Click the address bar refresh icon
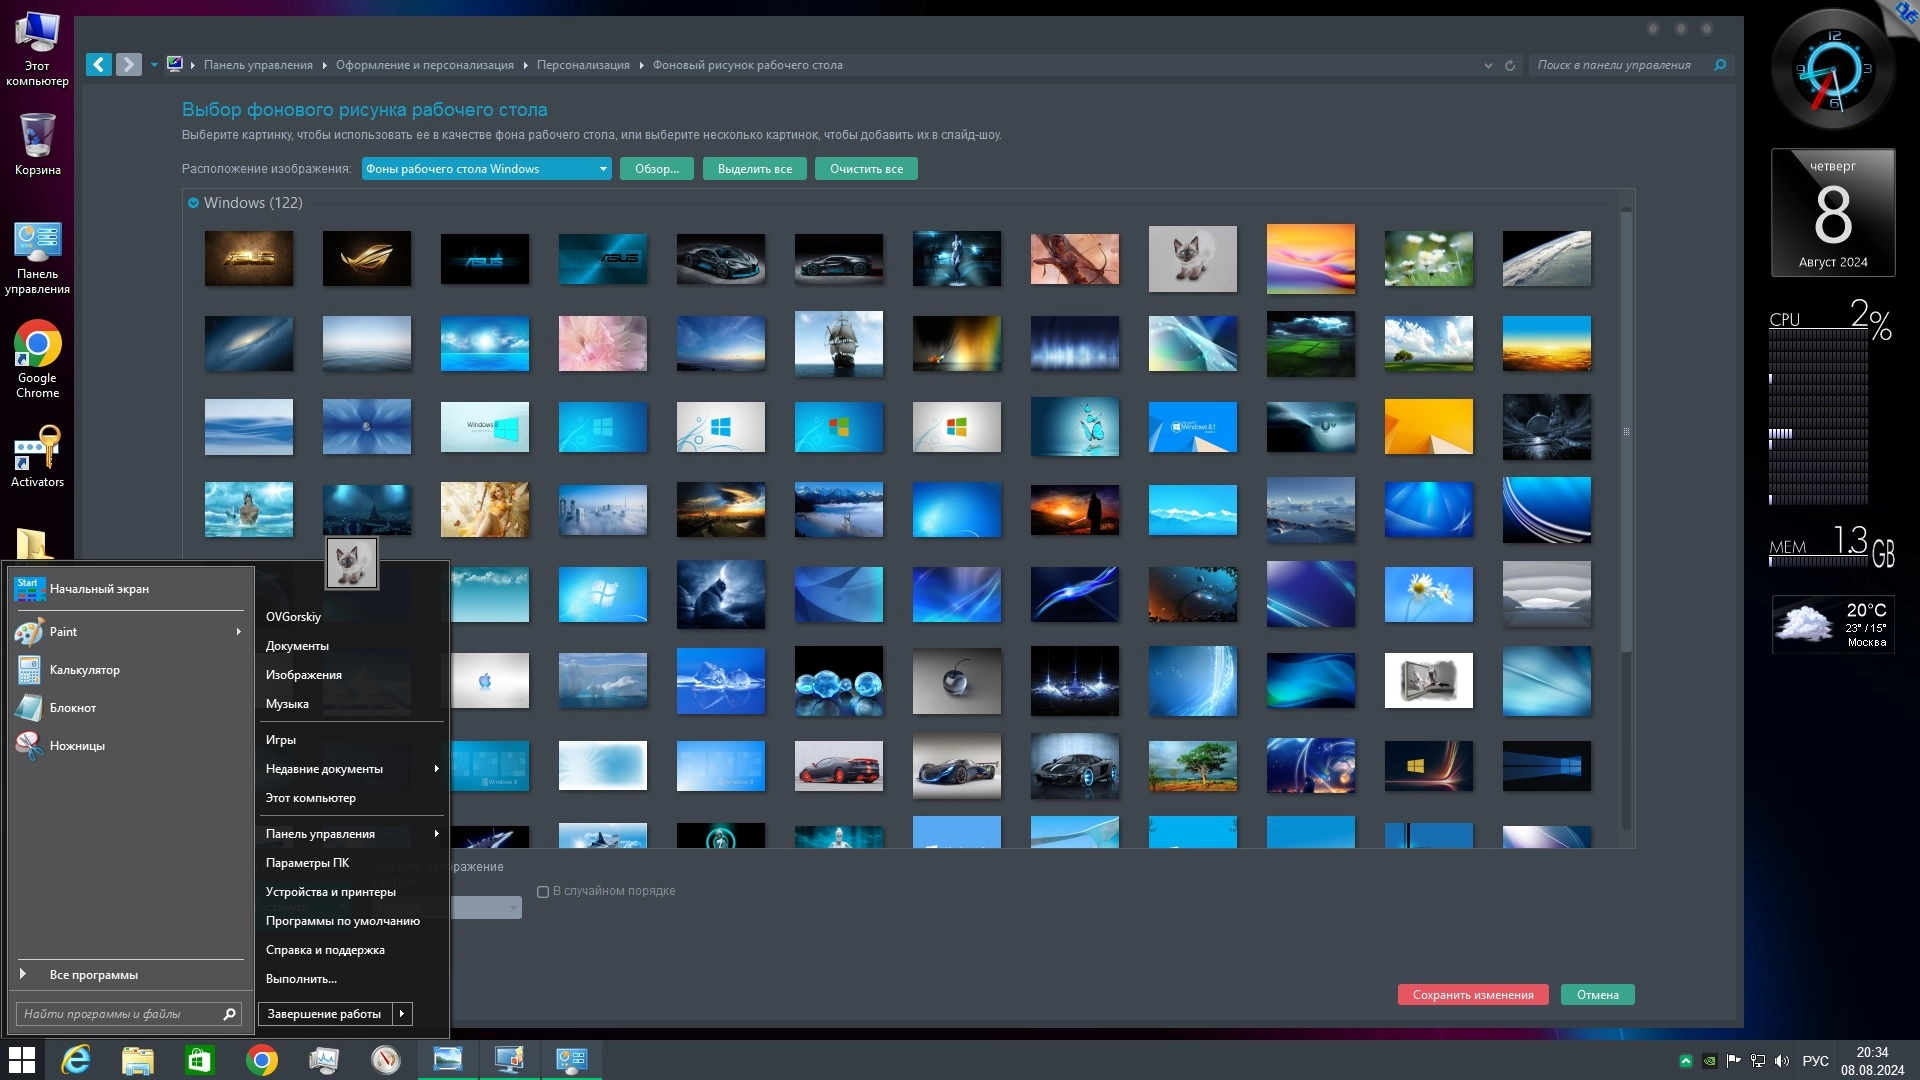This screenshot has height=1080, width=1920. pos(1510,66)
